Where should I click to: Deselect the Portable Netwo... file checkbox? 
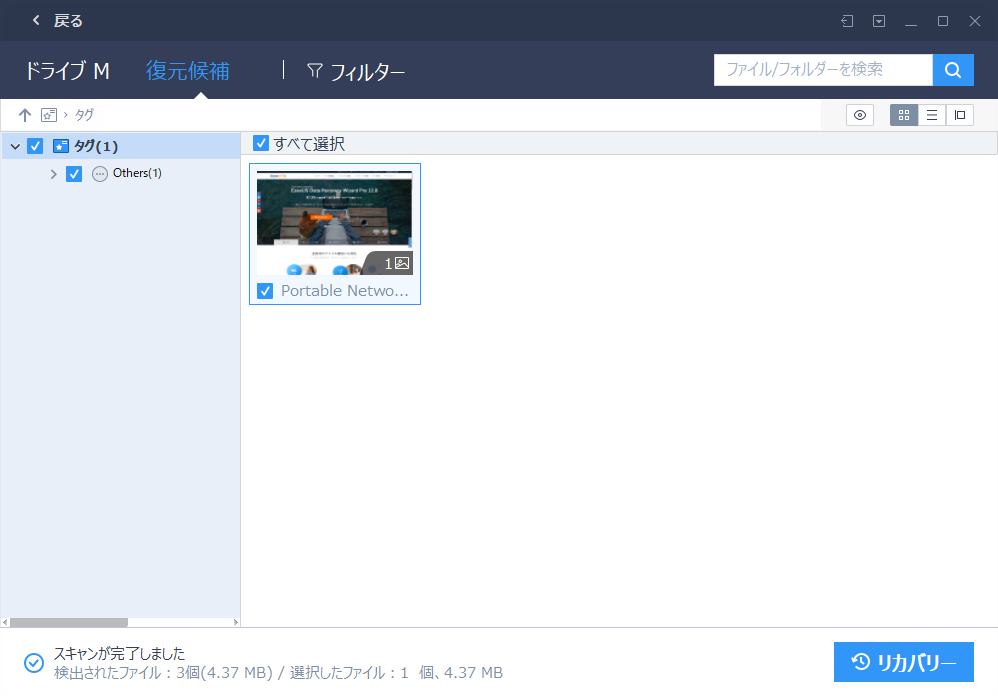click(264, 290)
